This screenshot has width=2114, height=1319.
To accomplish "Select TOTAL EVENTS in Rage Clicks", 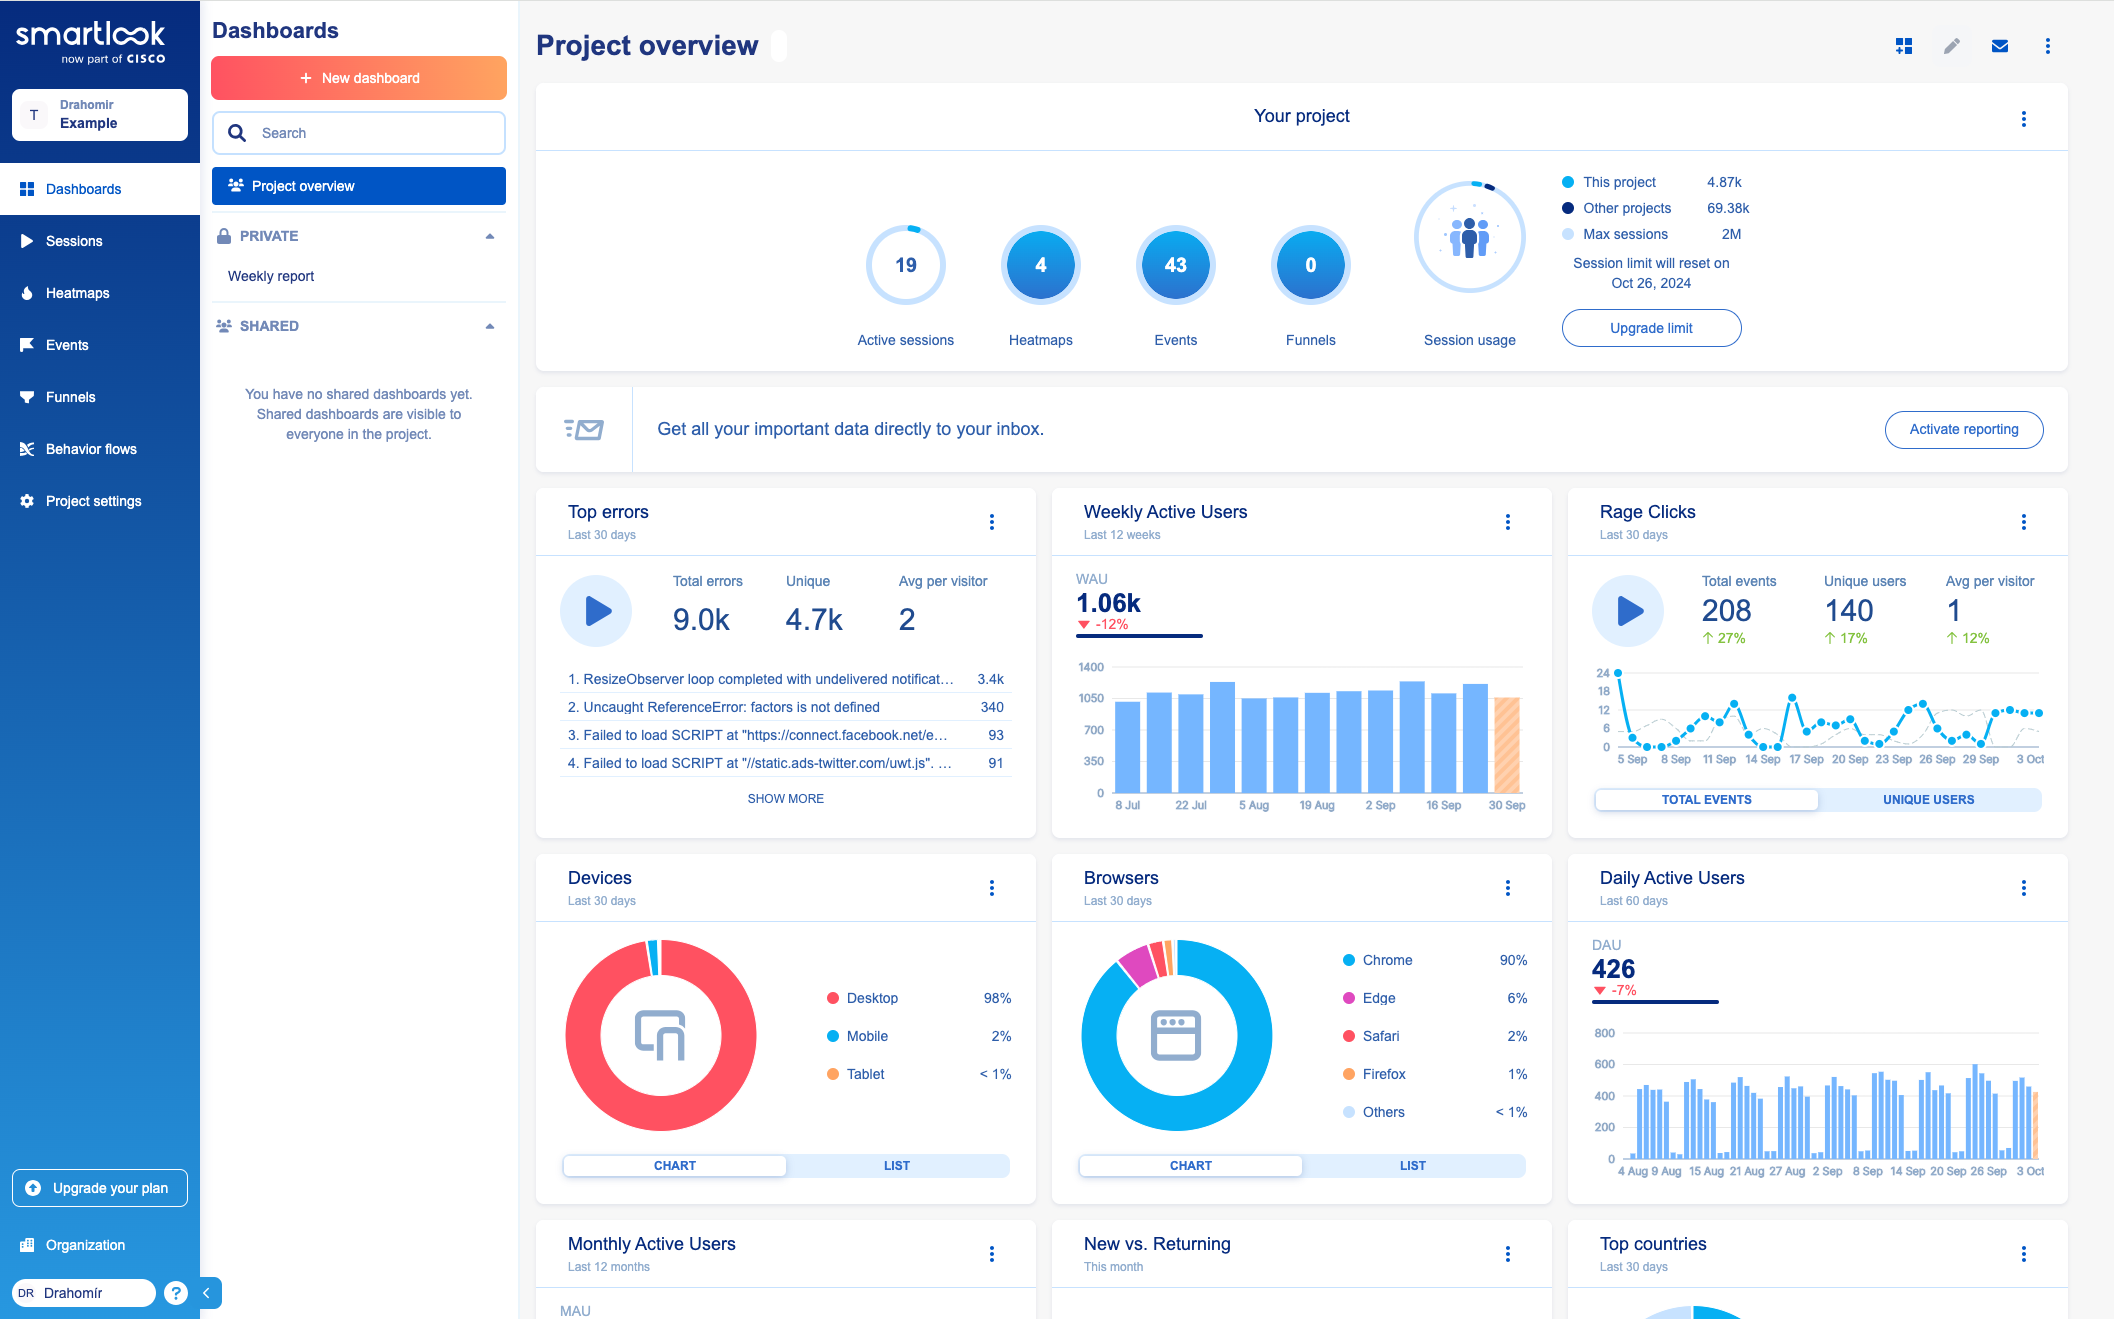I will point(1707,800).
